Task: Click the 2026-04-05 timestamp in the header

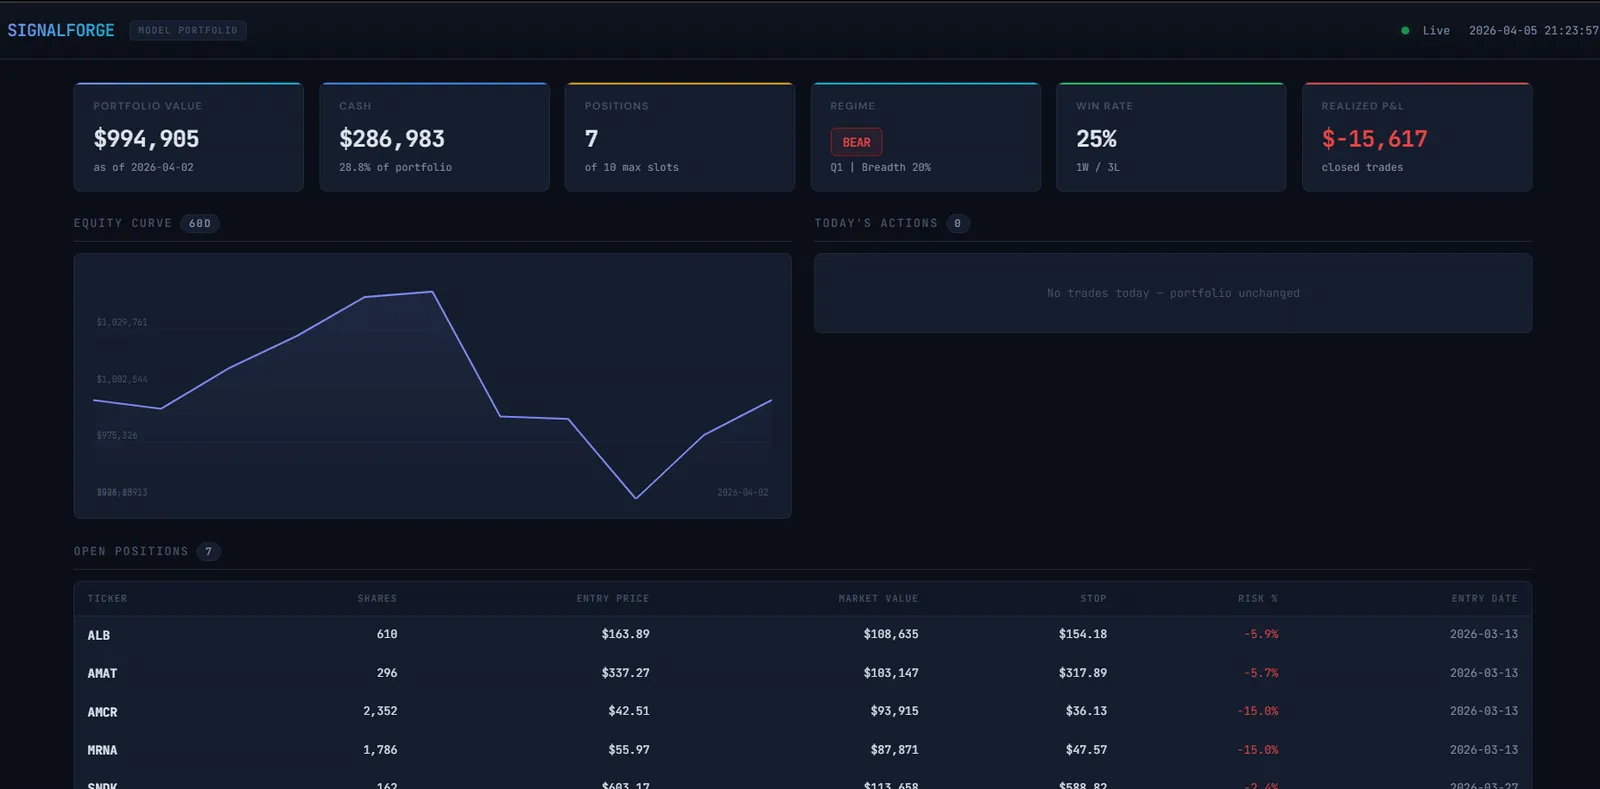Action: 1533,31
